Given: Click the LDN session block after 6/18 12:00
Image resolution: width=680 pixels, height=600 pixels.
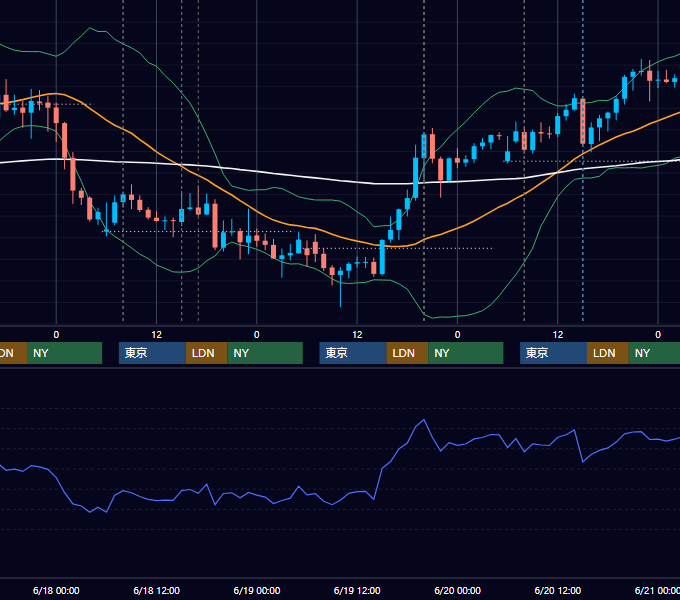Looking at the screenshot, I should point(206,353).
